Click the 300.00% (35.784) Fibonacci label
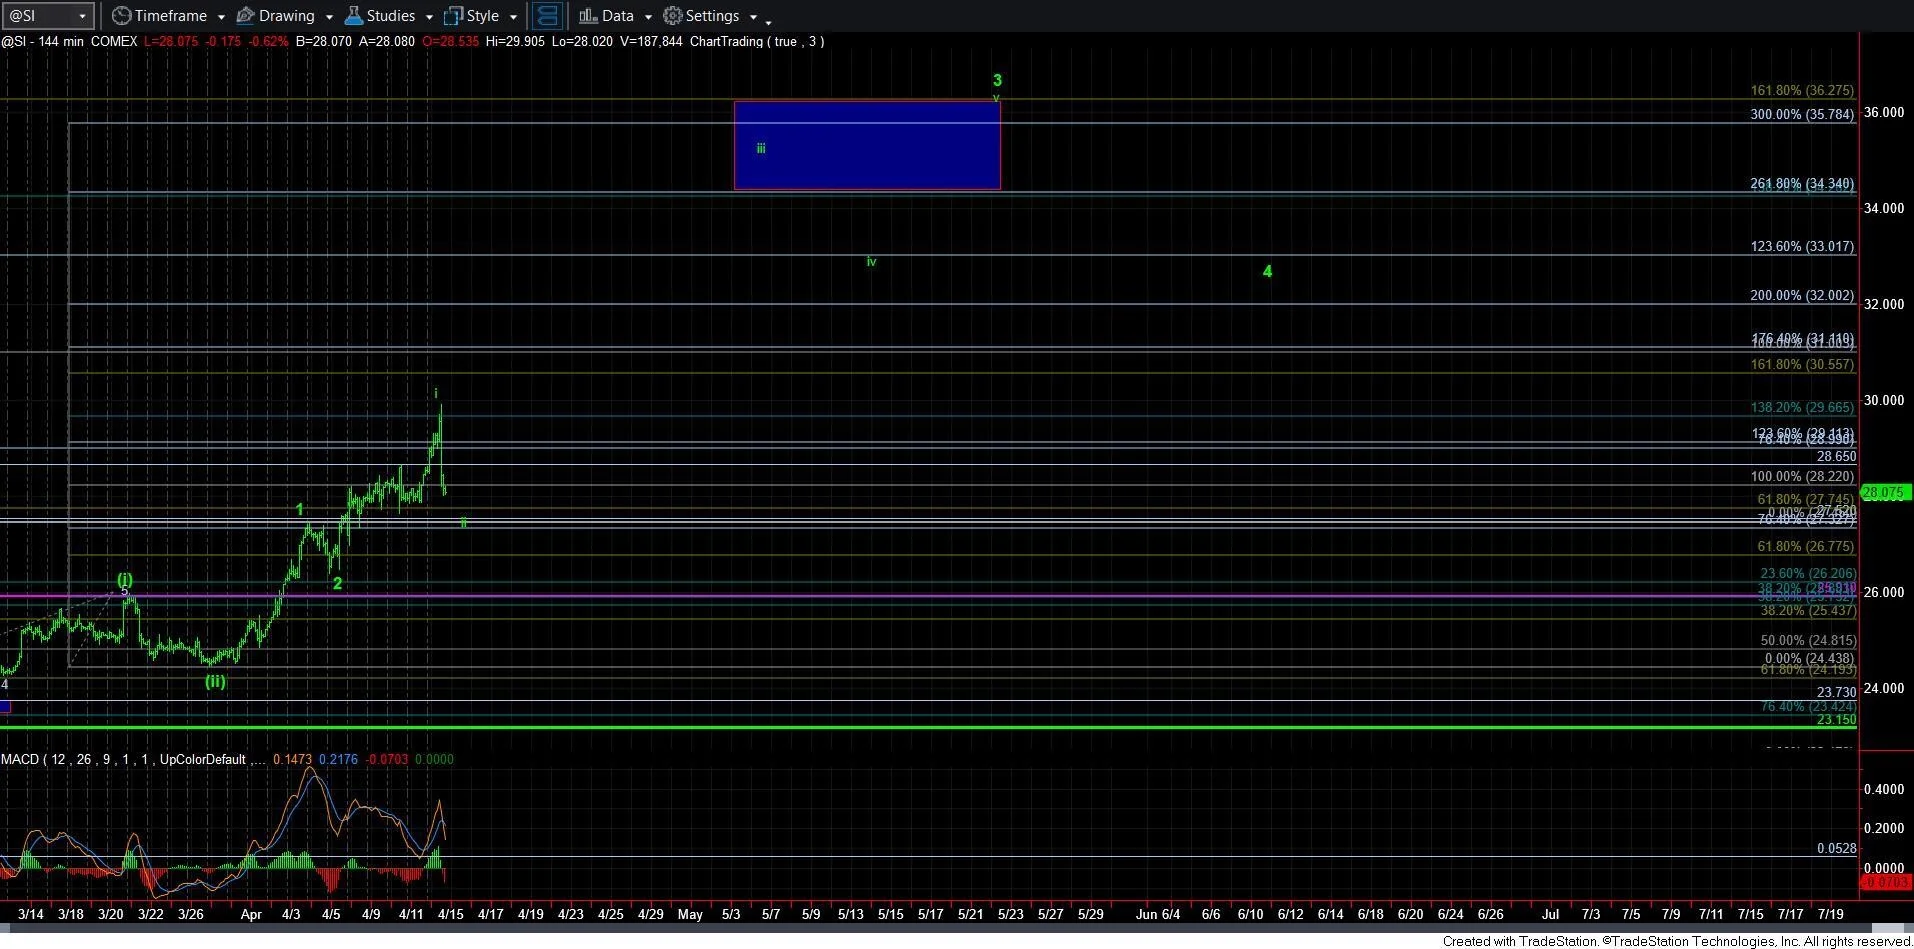 tap(1802, 114)
